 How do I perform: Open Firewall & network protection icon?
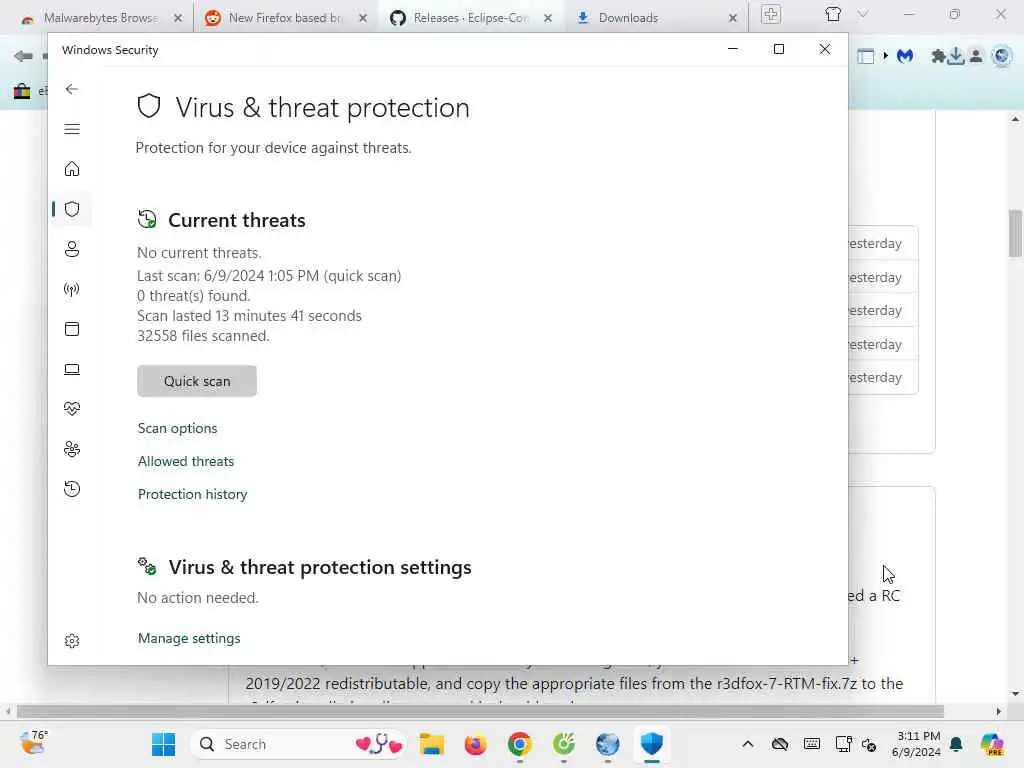72,289
